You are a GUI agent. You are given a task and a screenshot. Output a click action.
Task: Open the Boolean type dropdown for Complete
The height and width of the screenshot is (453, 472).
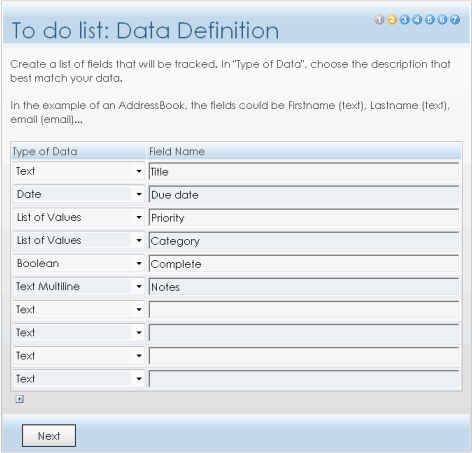(x=79, y=264)
